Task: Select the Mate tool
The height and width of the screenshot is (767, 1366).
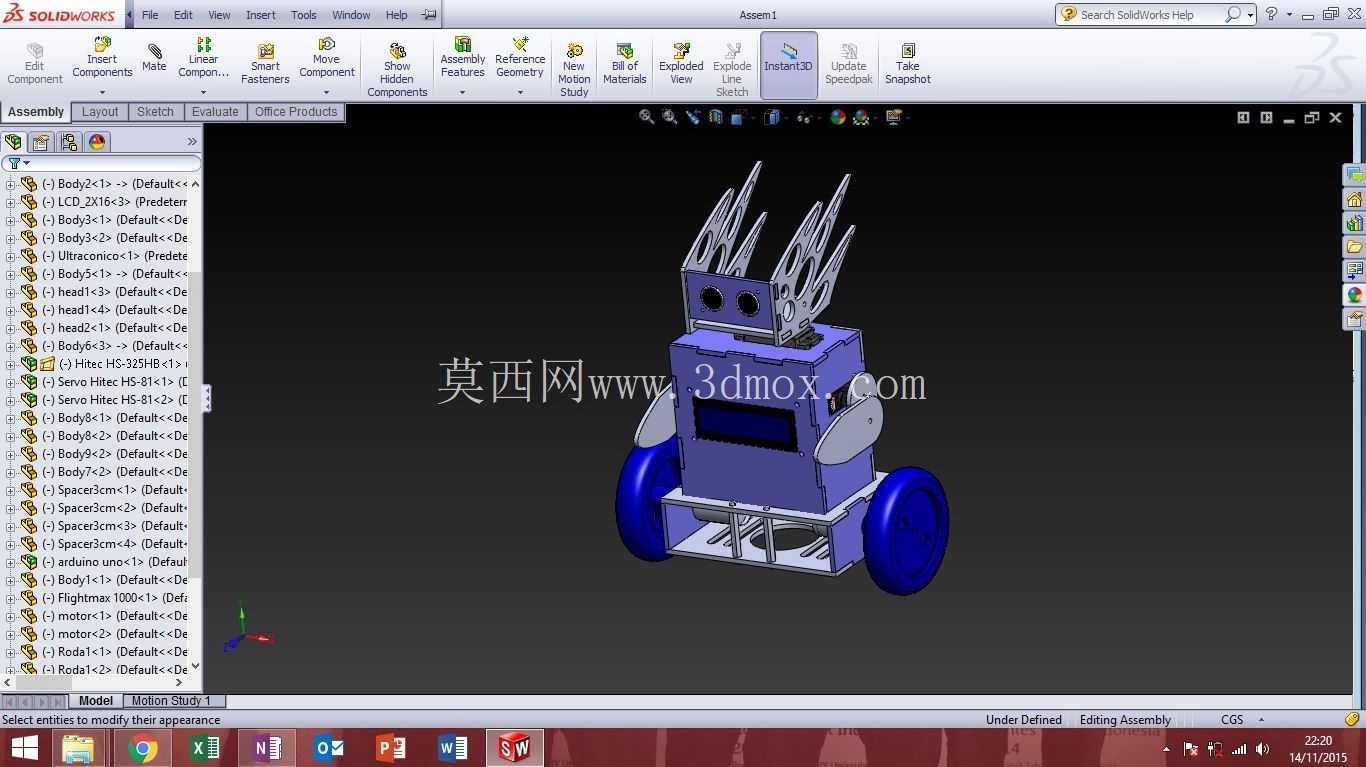Action: coord(154,58)
